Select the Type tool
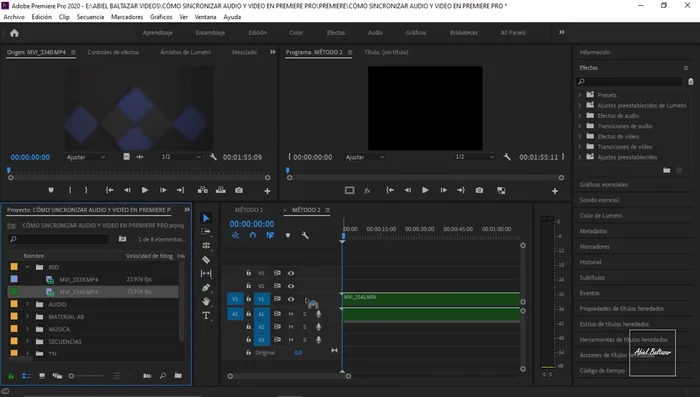This screenshot has width=700, height=397. [x=206, y=315]
